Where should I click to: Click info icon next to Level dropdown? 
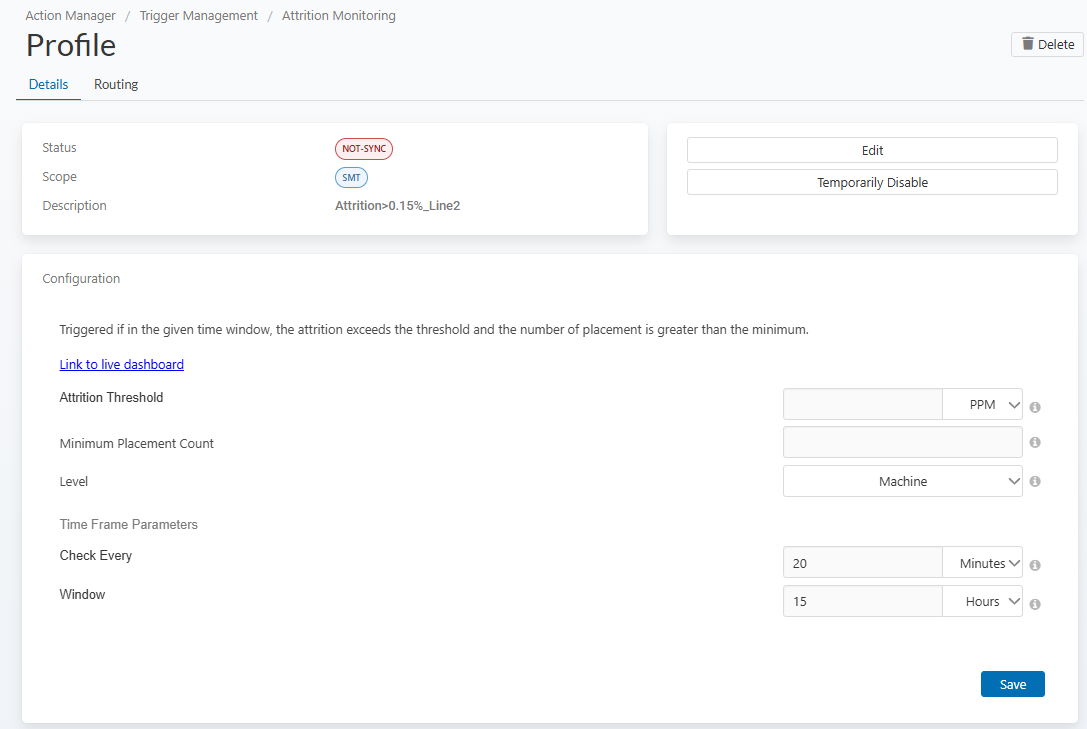1035,481
